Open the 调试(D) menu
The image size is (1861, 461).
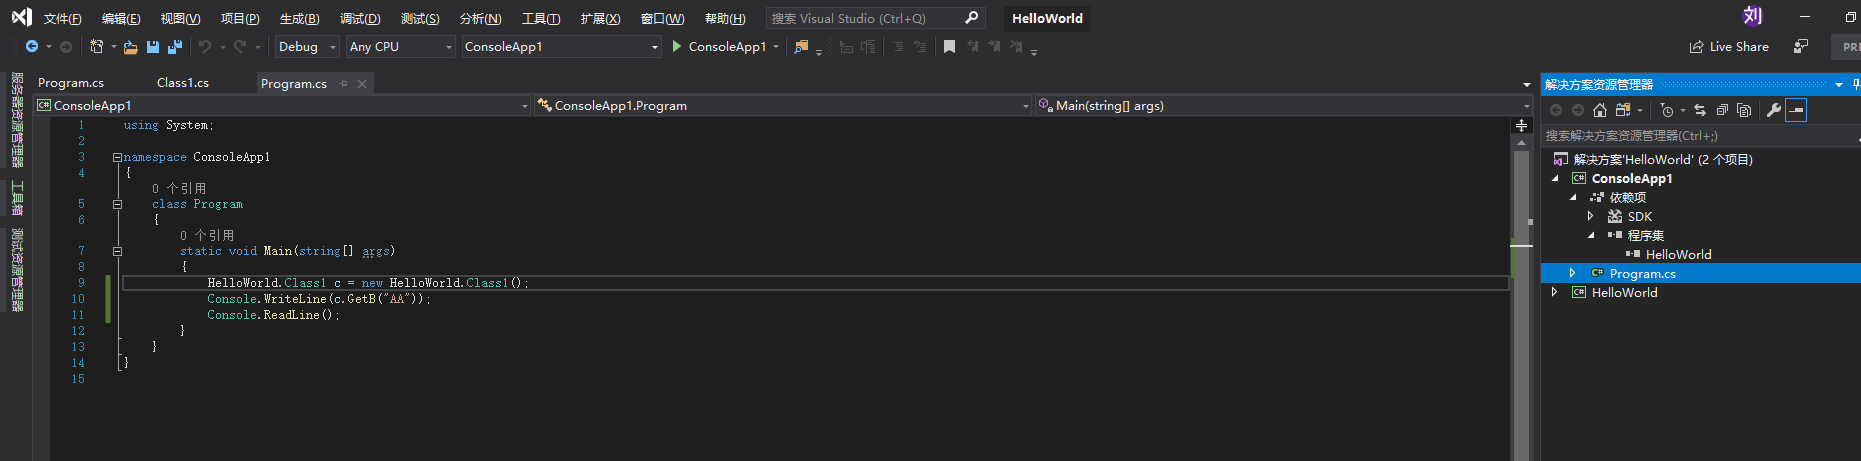[x=360, y=18]
